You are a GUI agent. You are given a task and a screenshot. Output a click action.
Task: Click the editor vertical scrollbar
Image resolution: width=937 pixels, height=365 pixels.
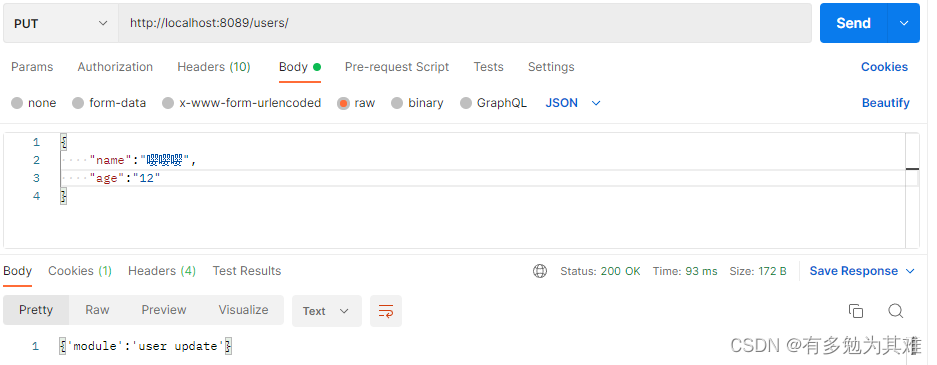tap(912, 190)
